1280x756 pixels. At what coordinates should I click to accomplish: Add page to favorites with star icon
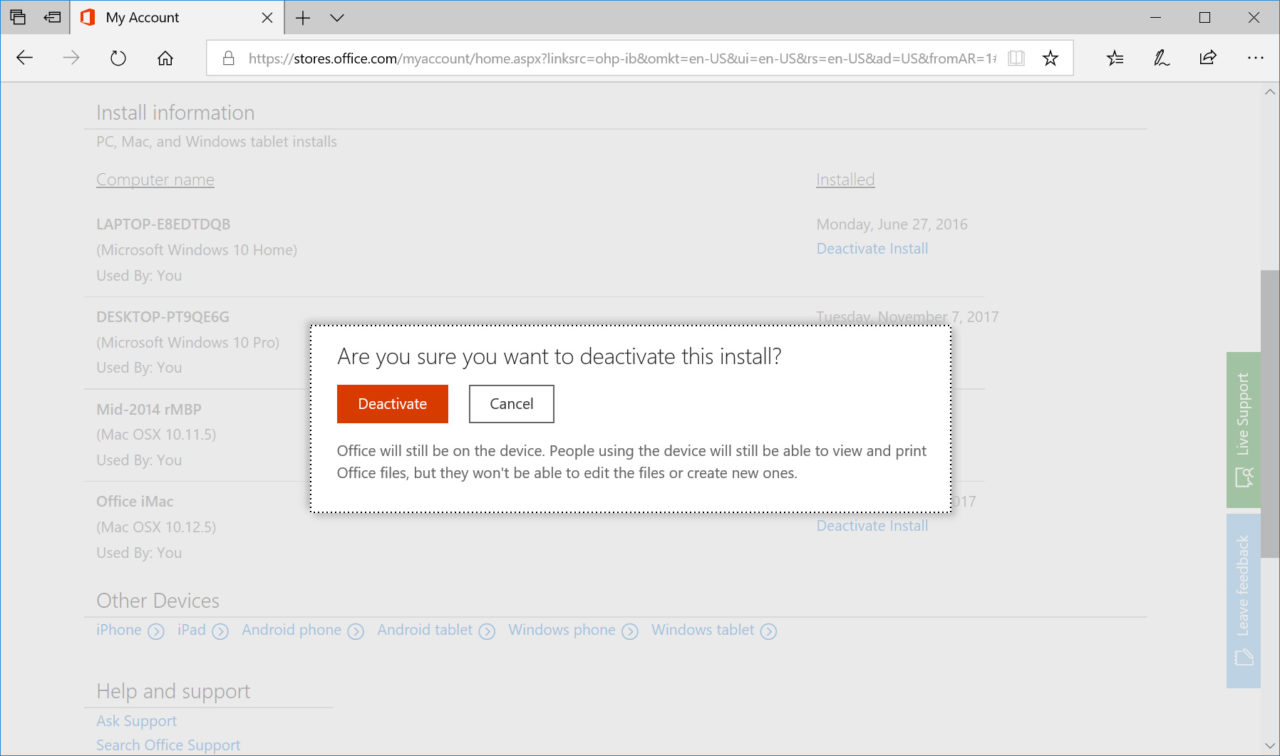pyautogui.click(x=1050, y=58)
